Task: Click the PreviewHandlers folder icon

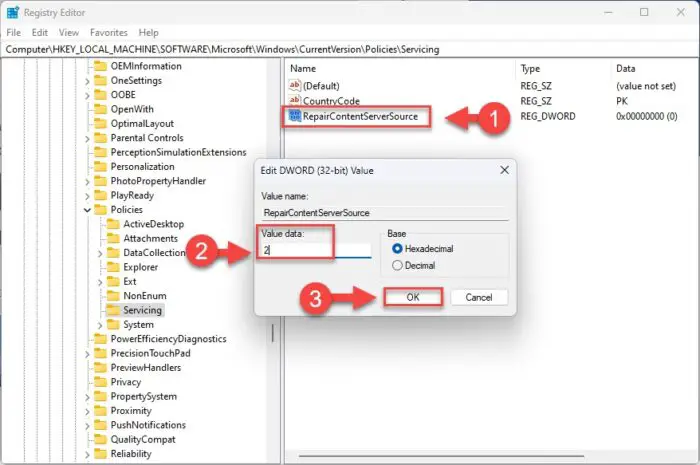Action: tap(100, 367)
